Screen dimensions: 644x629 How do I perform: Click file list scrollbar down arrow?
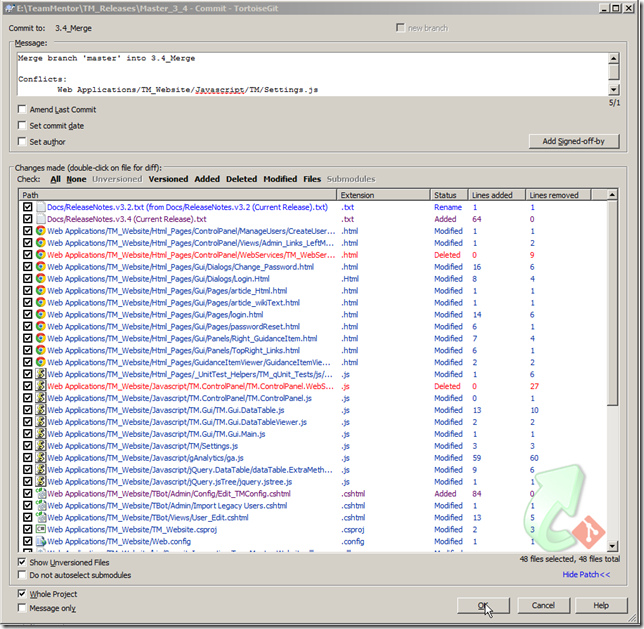pos(612,546)
